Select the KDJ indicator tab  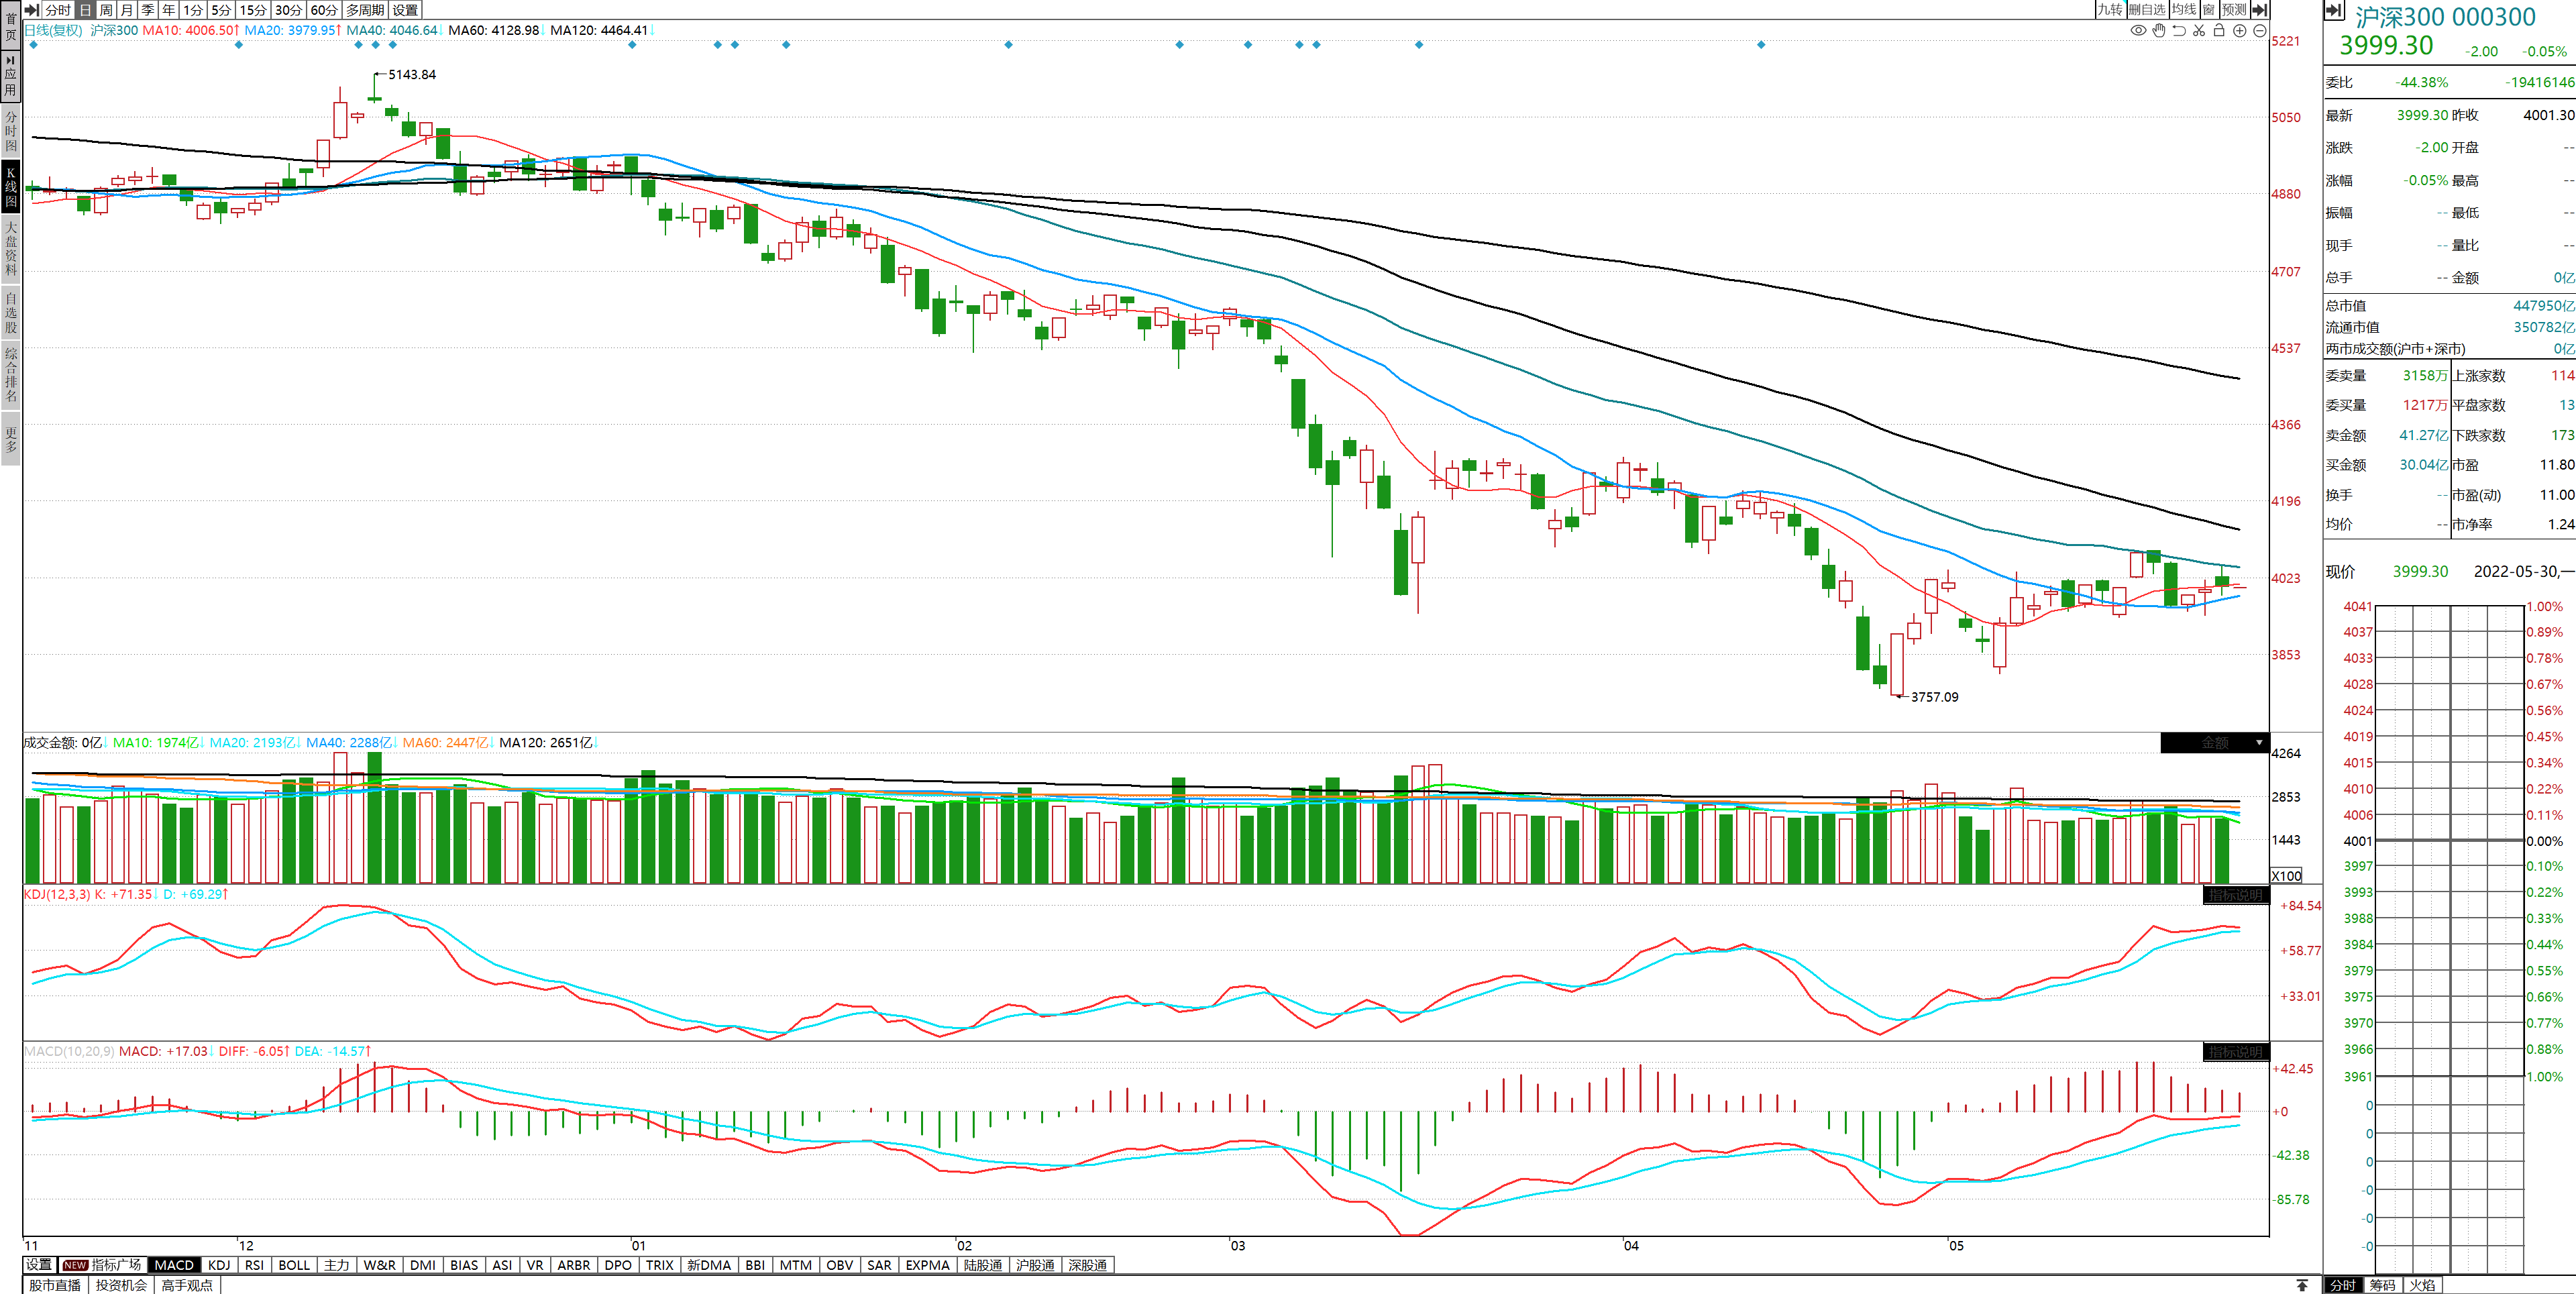tap(219, 1265)
